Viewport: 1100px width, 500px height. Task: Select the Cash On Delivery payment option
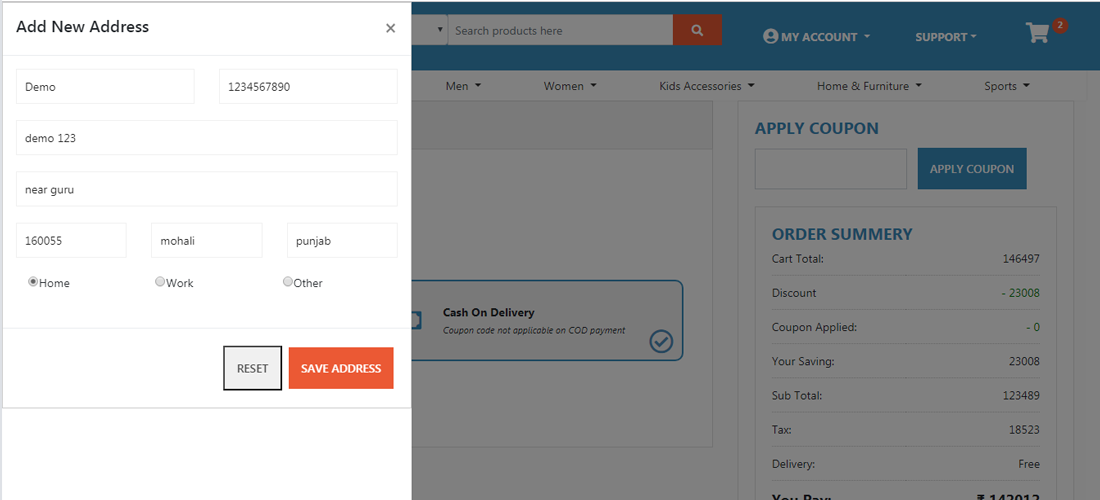pos(546,320)
